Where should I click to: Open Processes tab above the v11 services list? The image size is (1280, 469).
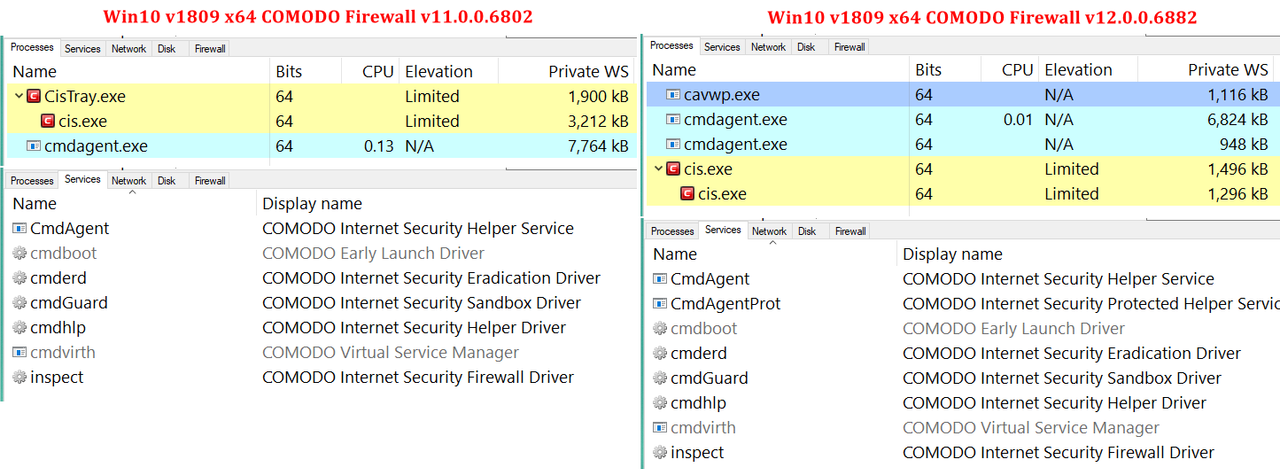point(32,181)
